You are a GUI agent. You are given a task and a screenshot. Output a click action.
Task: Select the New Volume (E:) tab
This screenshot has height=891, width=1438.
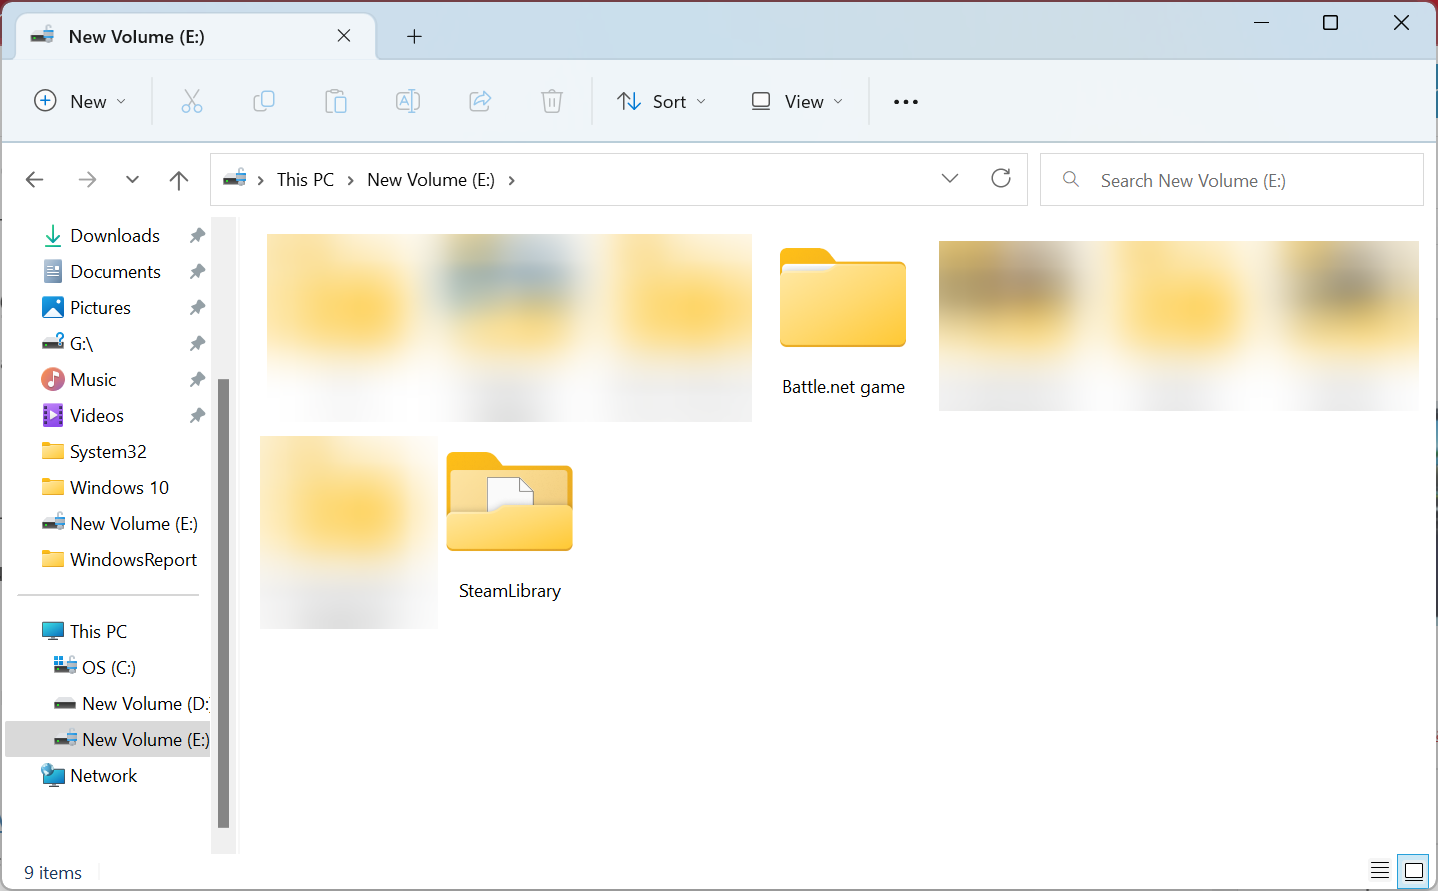(x=197, y=37)
